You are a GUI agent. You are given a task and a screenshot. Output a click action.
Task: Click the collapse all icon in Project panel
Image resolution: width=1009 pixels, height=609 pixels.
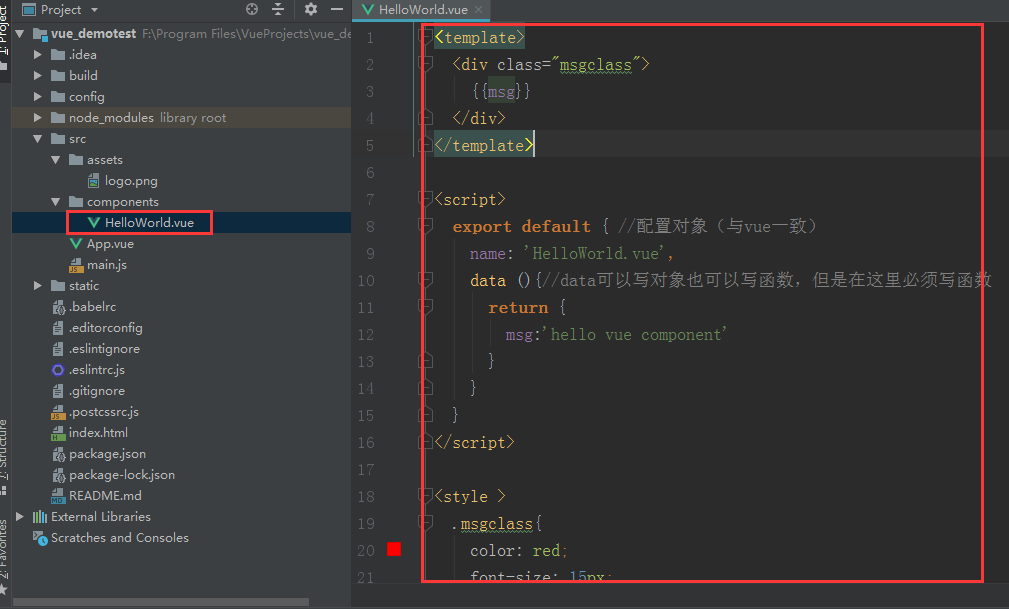[x=278, y=9]
